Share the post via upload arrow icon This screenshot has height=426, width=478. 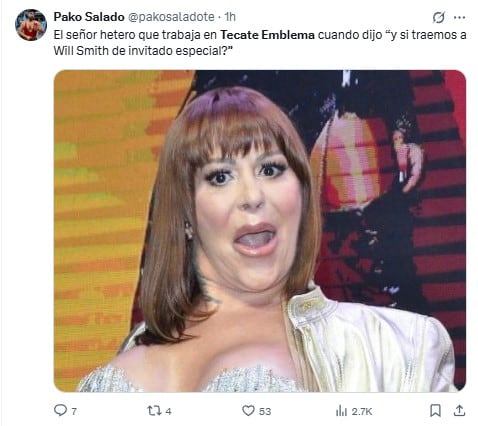pyautogui.click(x=459, y=410)
